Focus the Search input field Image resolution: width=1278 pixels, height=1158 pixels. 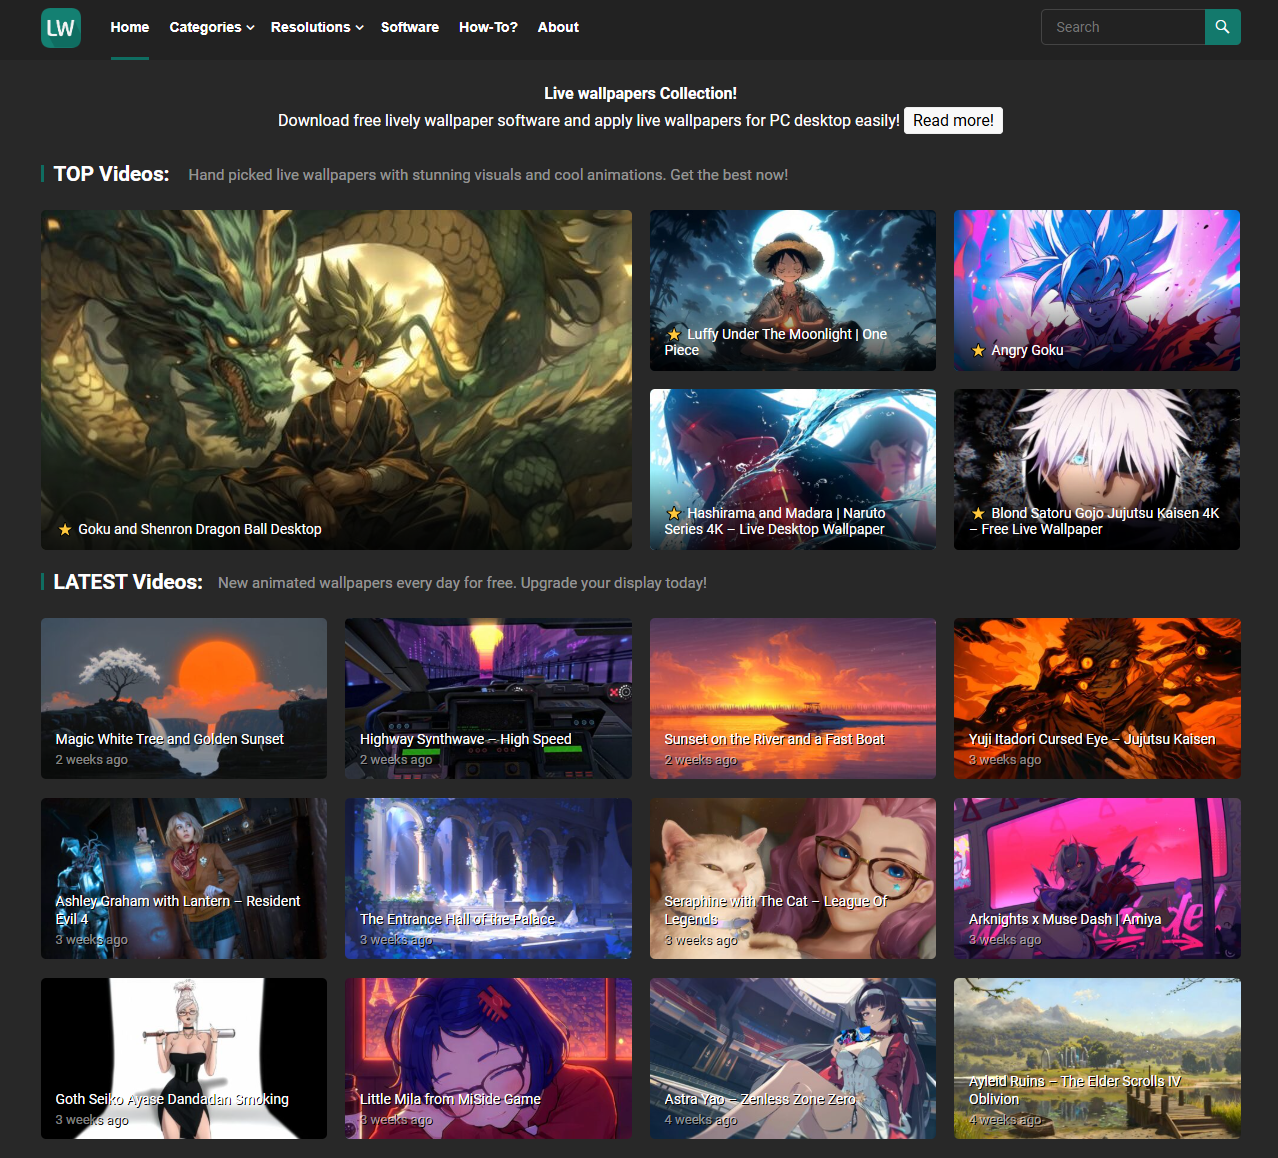(x=1123, y=27)
